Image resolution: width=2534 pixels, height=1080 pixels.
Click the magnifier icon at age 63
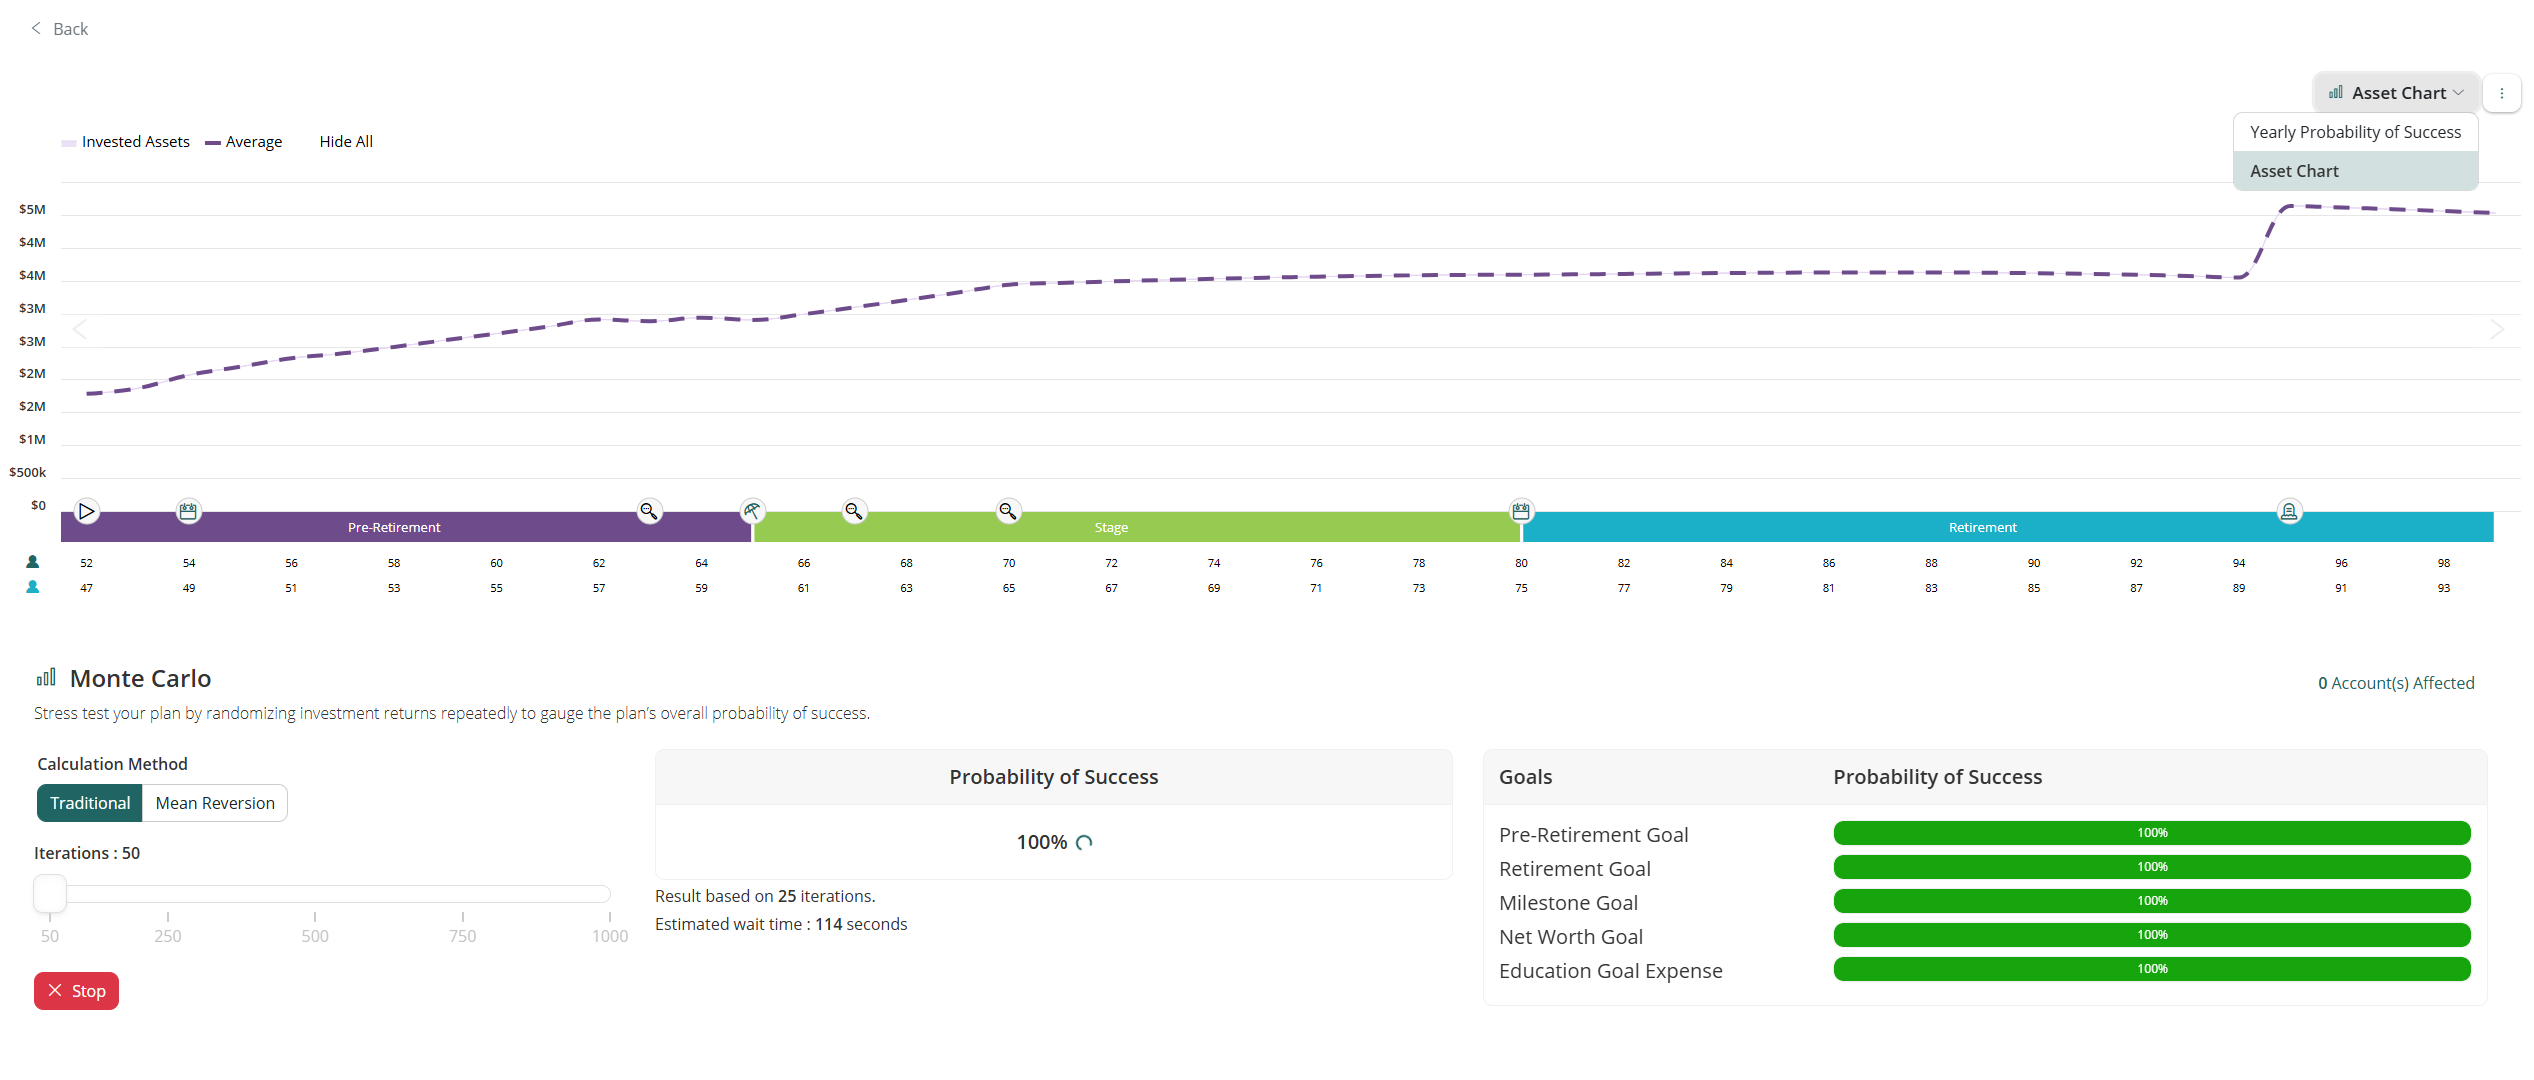click(x=649, y=512)
